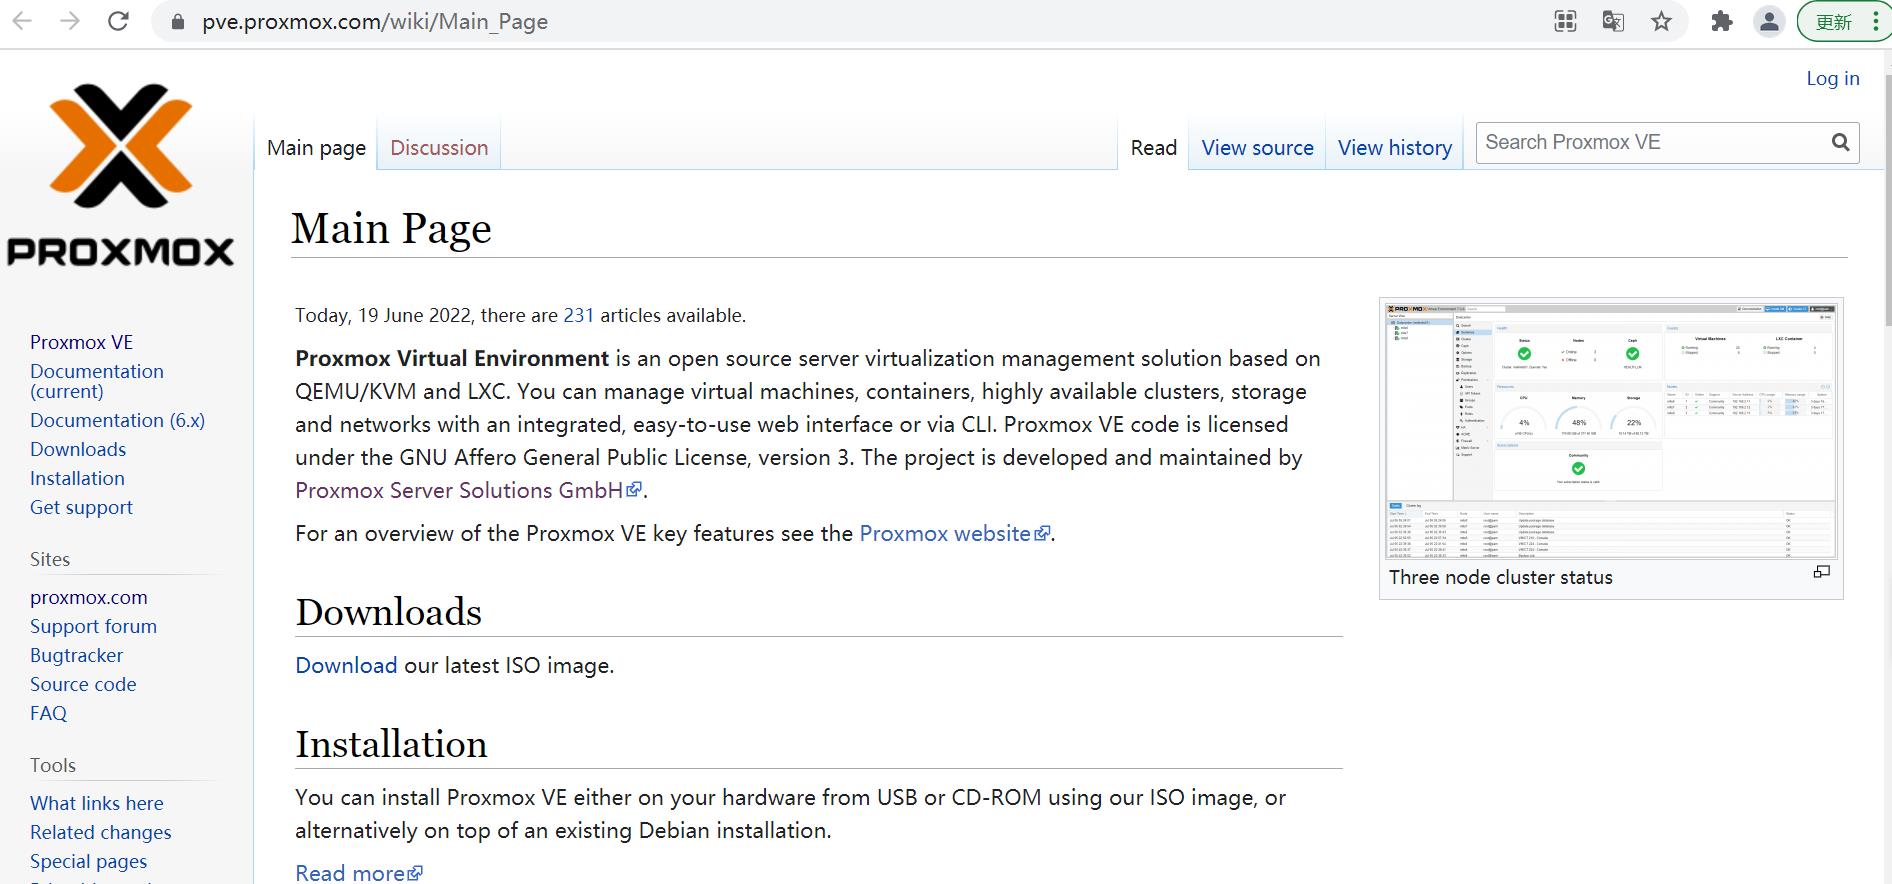This screenshot has width=1892, height=884.
Task: Click the Read more link
Action: (359, 873)
